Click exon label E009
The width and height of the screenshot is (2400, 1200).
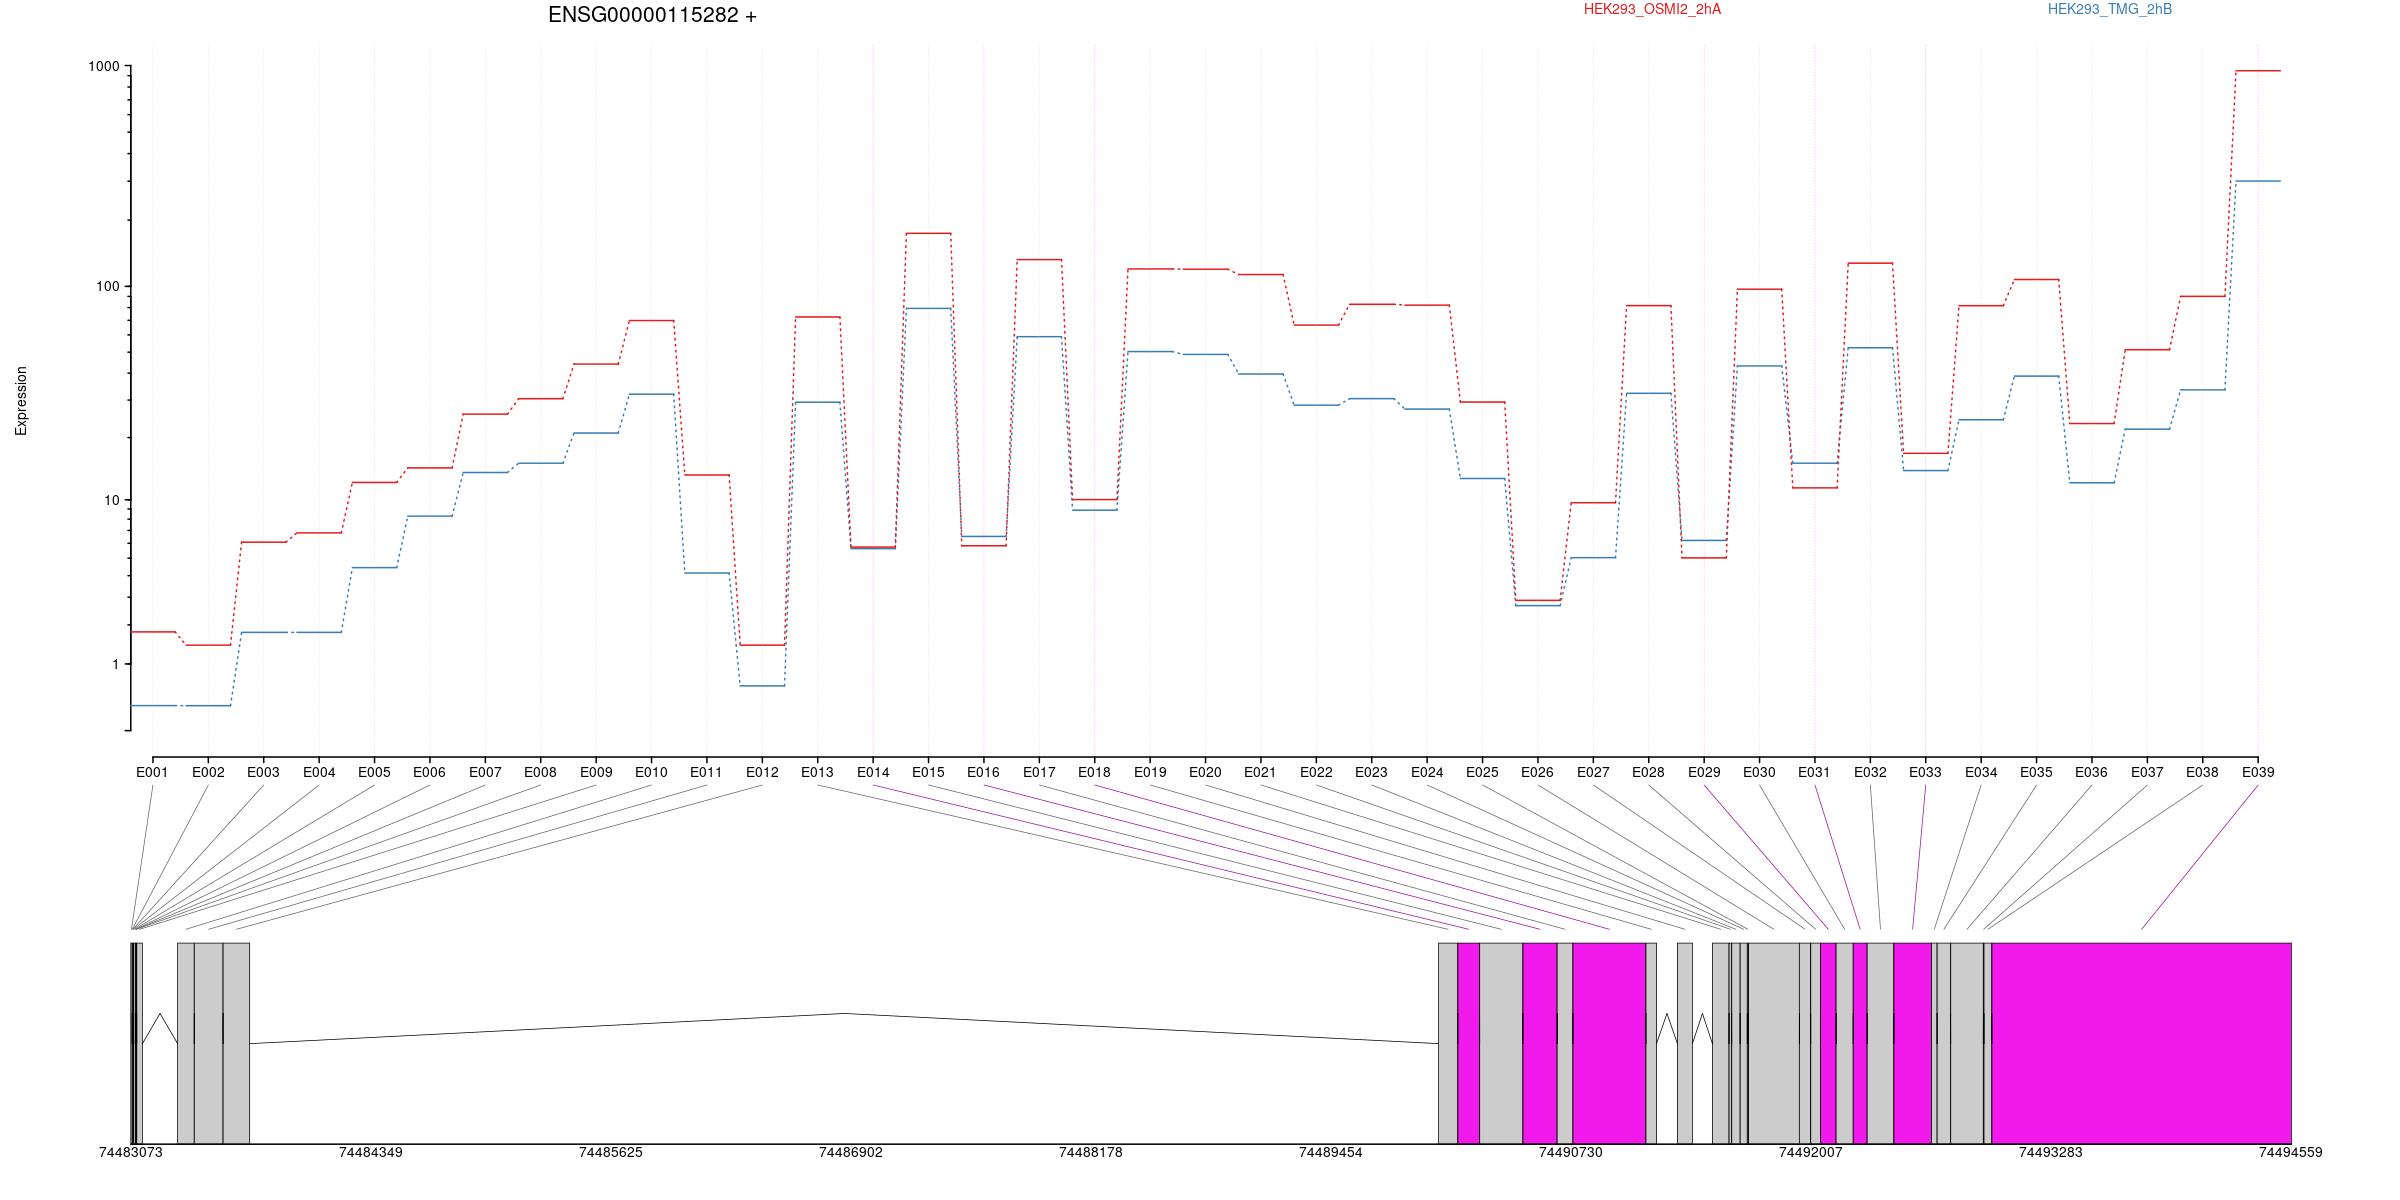[596, 772]
